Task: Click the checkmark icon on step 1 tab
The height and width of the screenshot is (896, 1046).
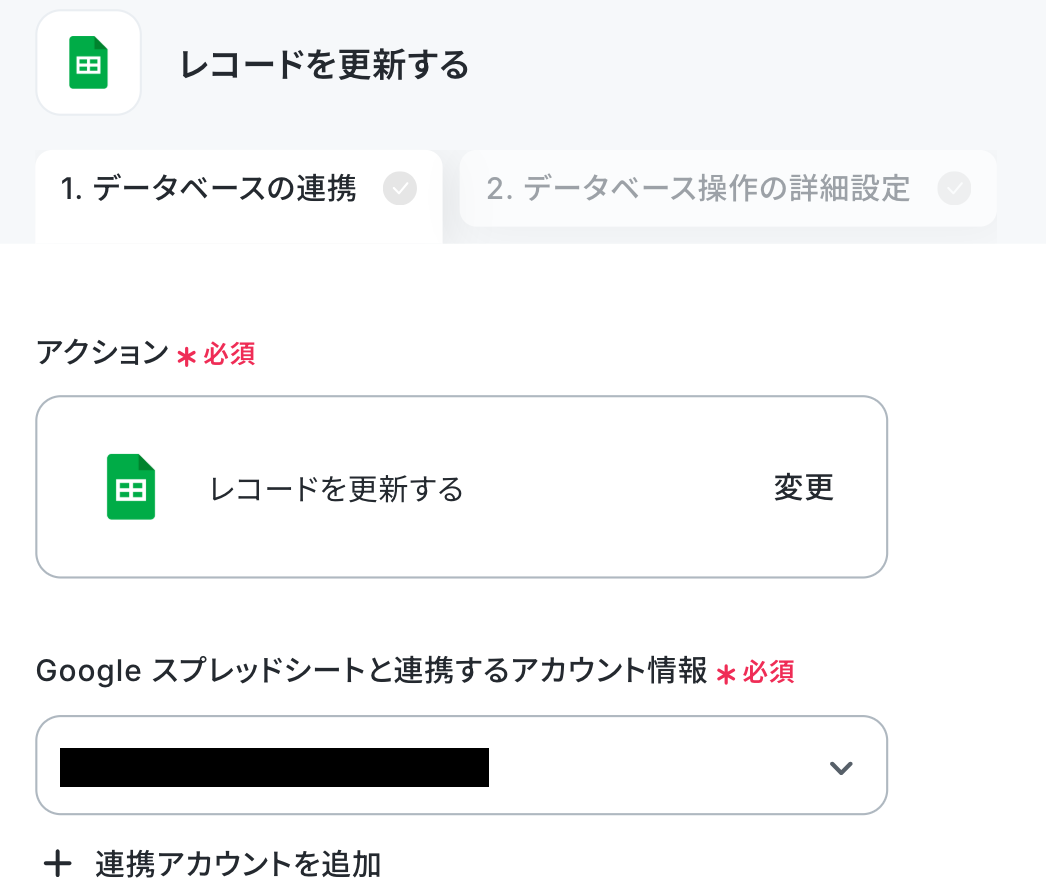Action: click(400, 188)
